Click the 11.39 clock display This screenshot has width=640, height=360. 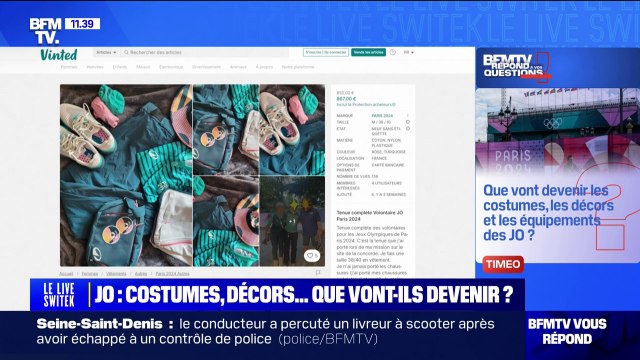coord(82,24)
